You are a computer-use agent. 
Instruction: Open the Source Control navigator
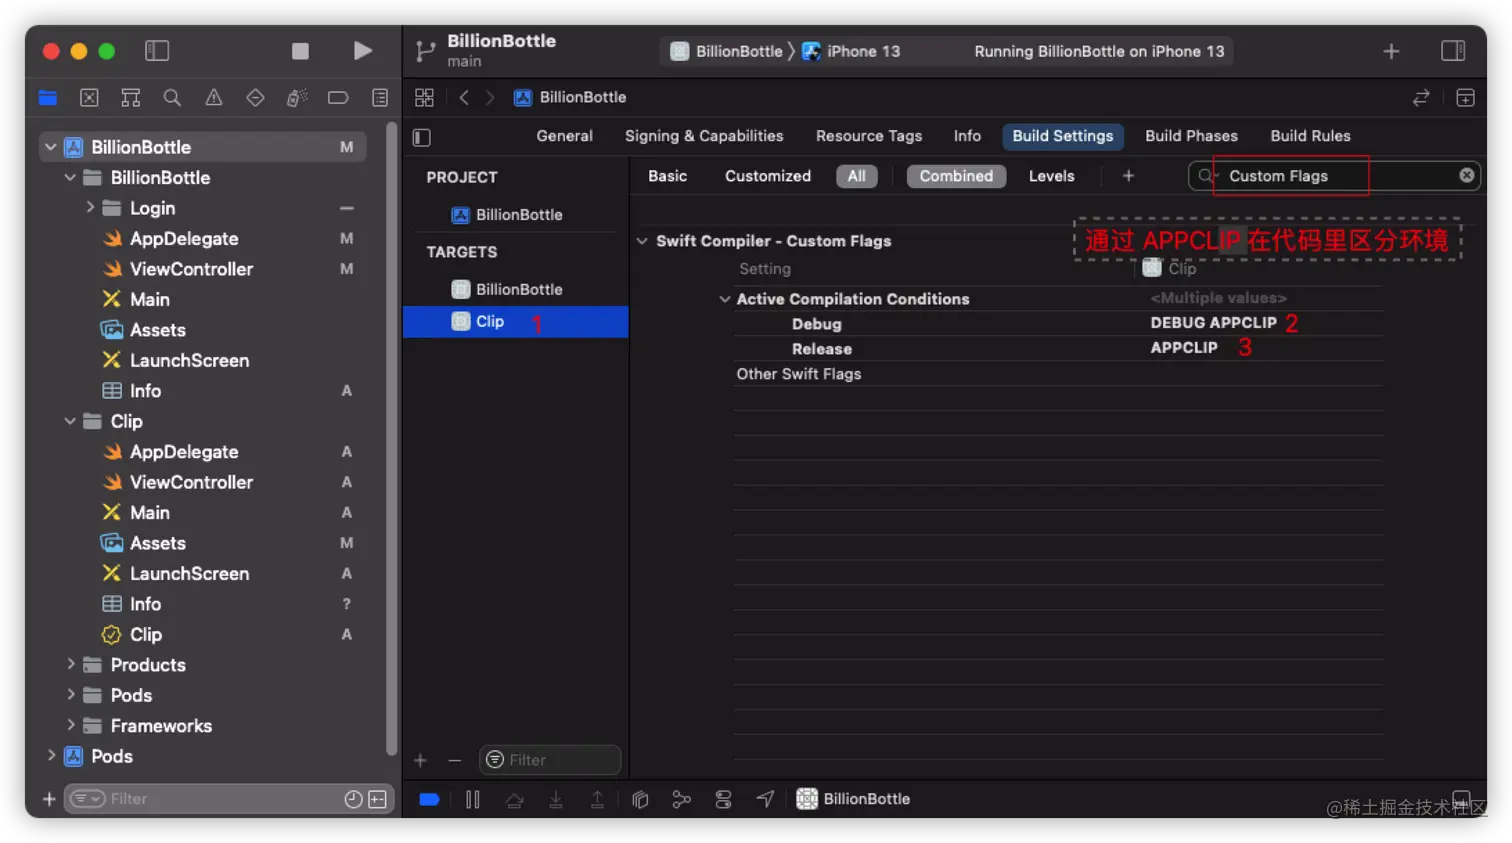tap(89, 98)
